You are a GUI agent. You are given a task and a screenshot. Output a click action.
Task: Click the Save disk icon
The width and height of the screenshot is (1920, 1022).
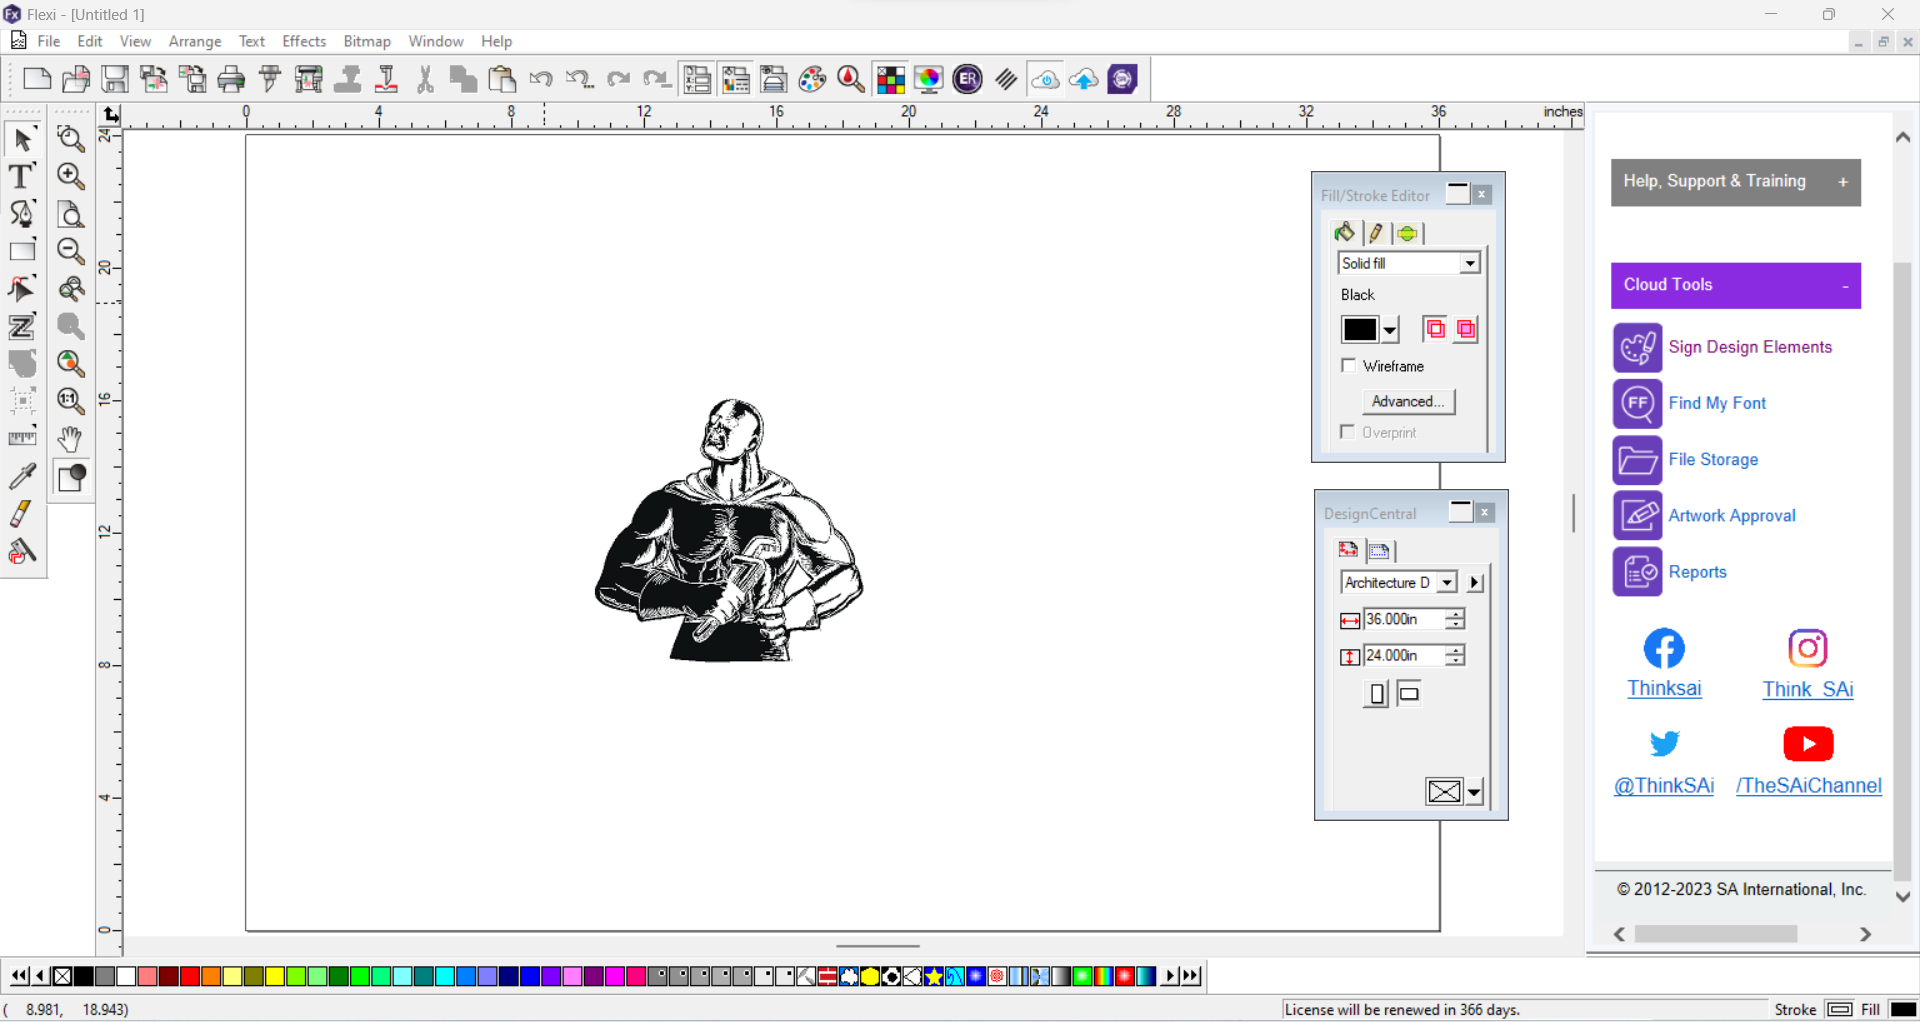(115, 79)
